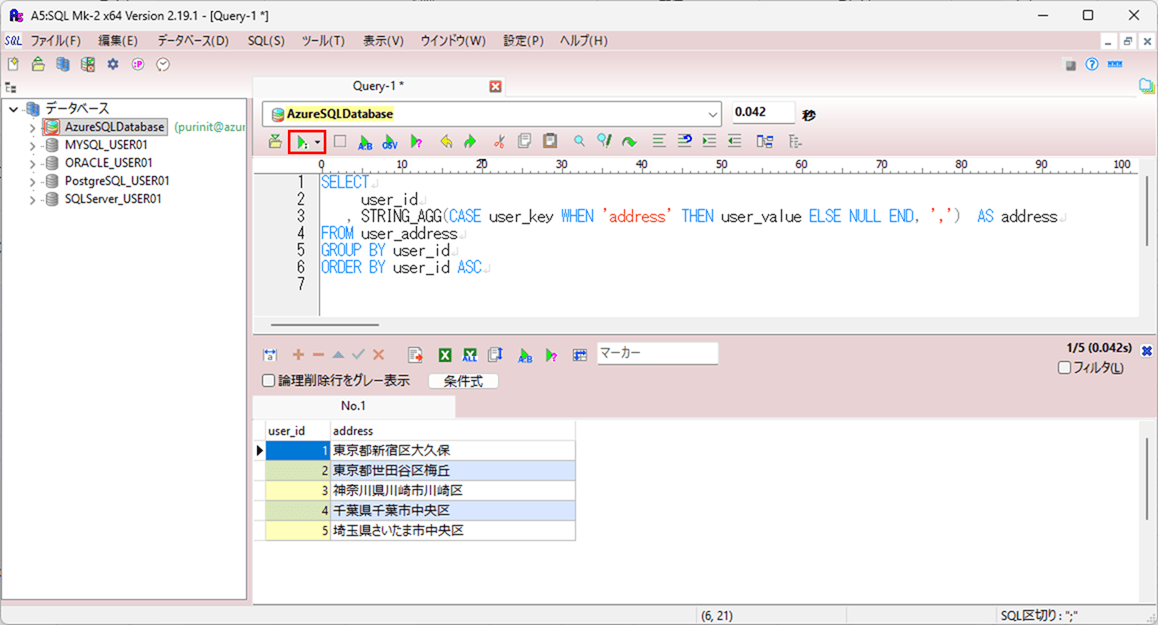Close the Query-1 tab with red X
The image size is (1158, 625).
(x=495, y=87)
